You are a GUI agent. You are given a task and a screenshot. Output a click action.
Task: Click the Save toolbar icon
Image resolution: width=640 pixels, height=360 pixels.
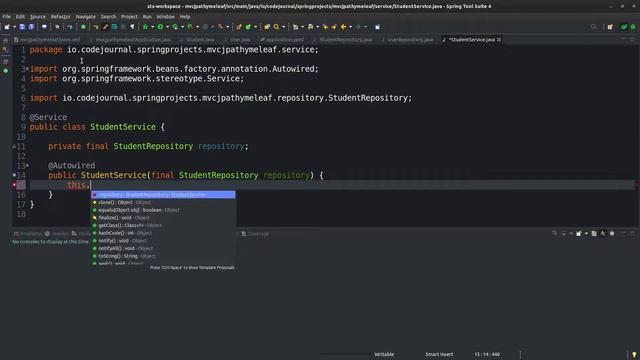pos(22,27)
